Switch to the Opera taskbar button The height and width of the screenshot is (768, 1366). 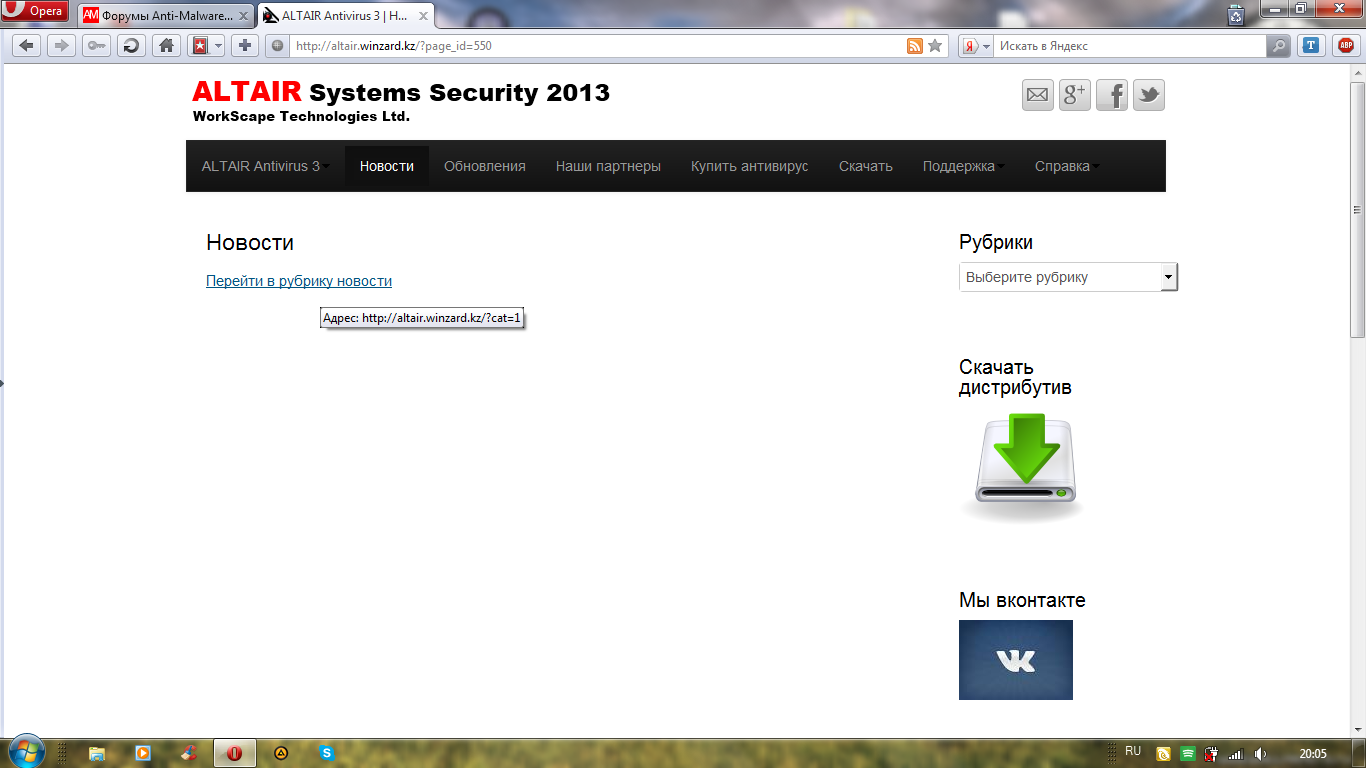point(234,753)
